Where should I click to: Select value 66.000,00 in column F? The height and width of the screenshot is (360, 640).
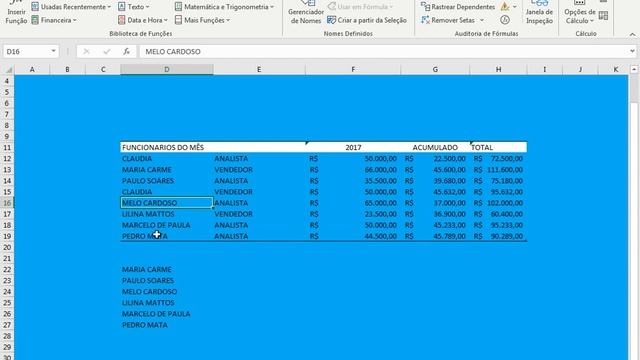(353, 170)
